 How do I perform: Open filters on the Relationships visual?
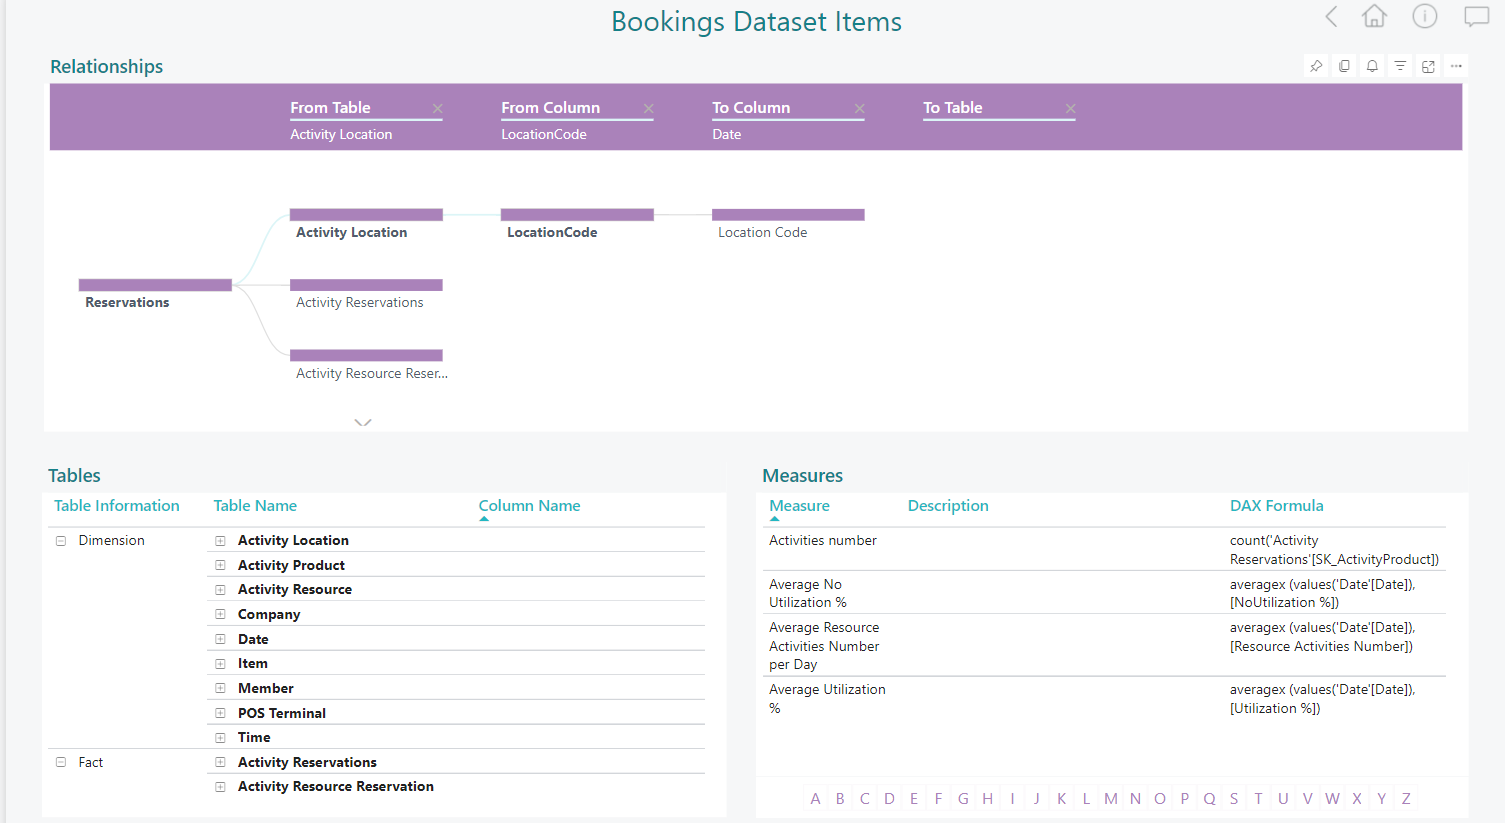(1400, 66)
